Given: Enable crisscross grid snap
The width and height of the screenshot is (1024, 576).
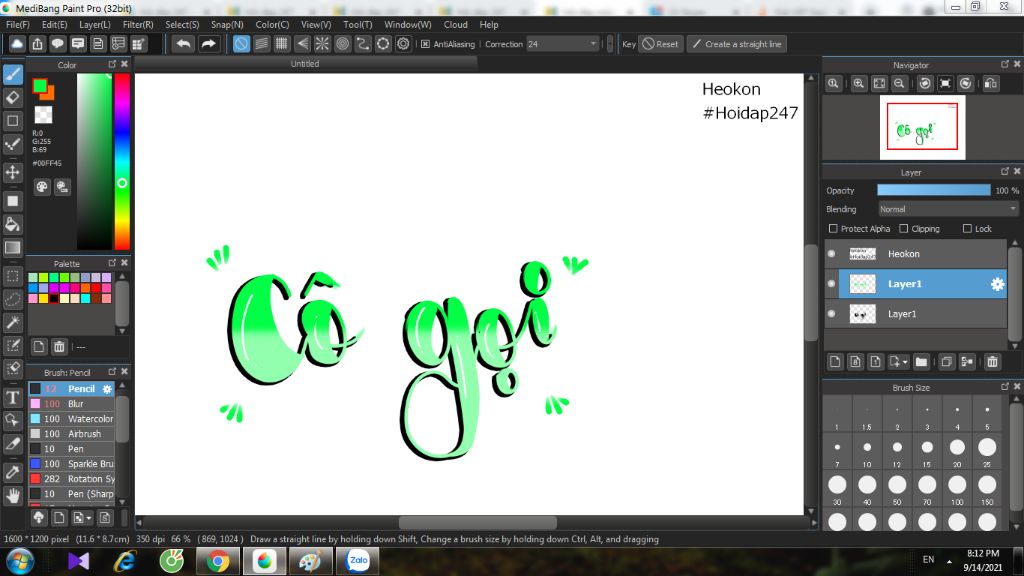Looking at the screenshot, I should [281, 44].
